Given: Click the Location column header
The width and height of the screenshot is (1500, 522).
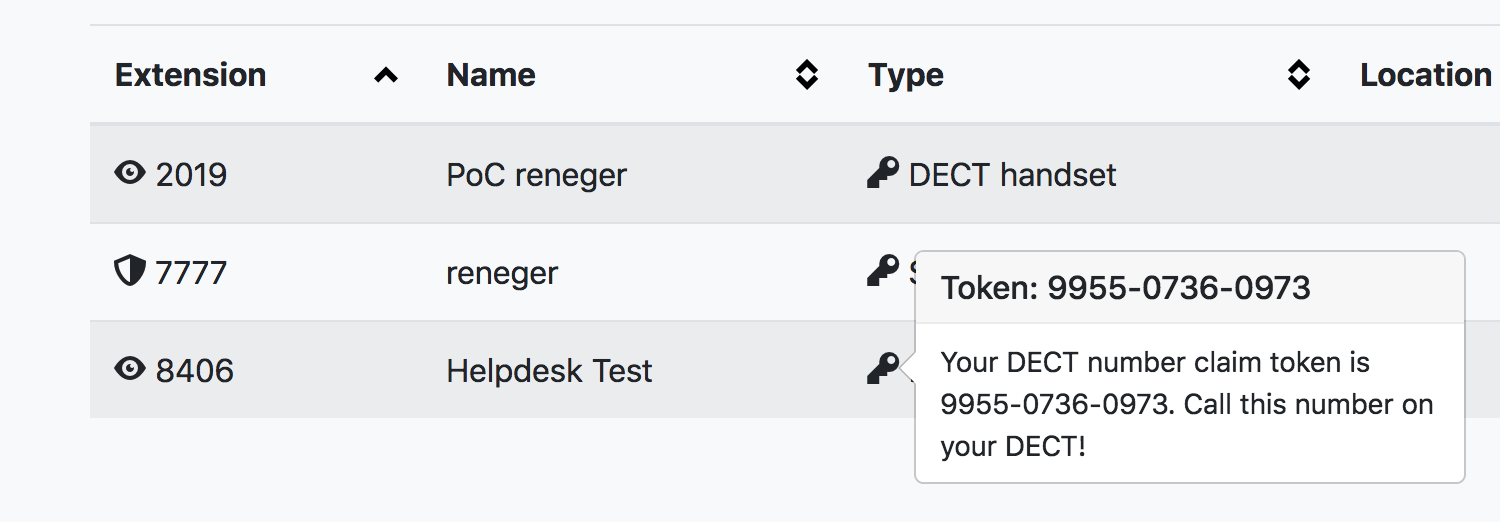Looking at the screenshot, I should pyautogui.click(x=1426, y=75).
